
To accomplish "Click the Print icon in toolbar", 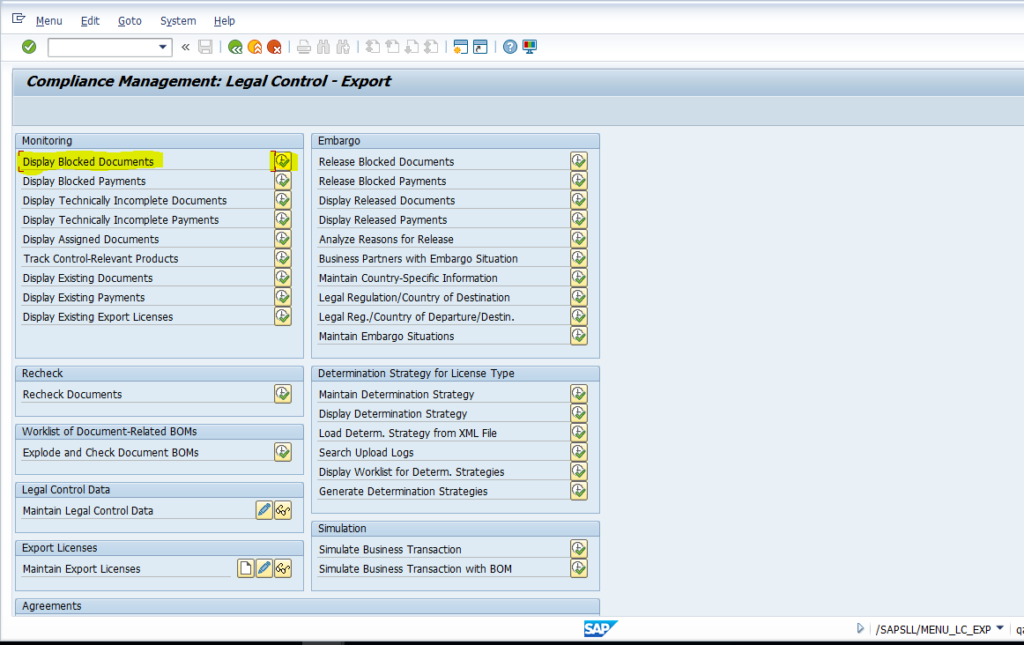I will [304, 47].
